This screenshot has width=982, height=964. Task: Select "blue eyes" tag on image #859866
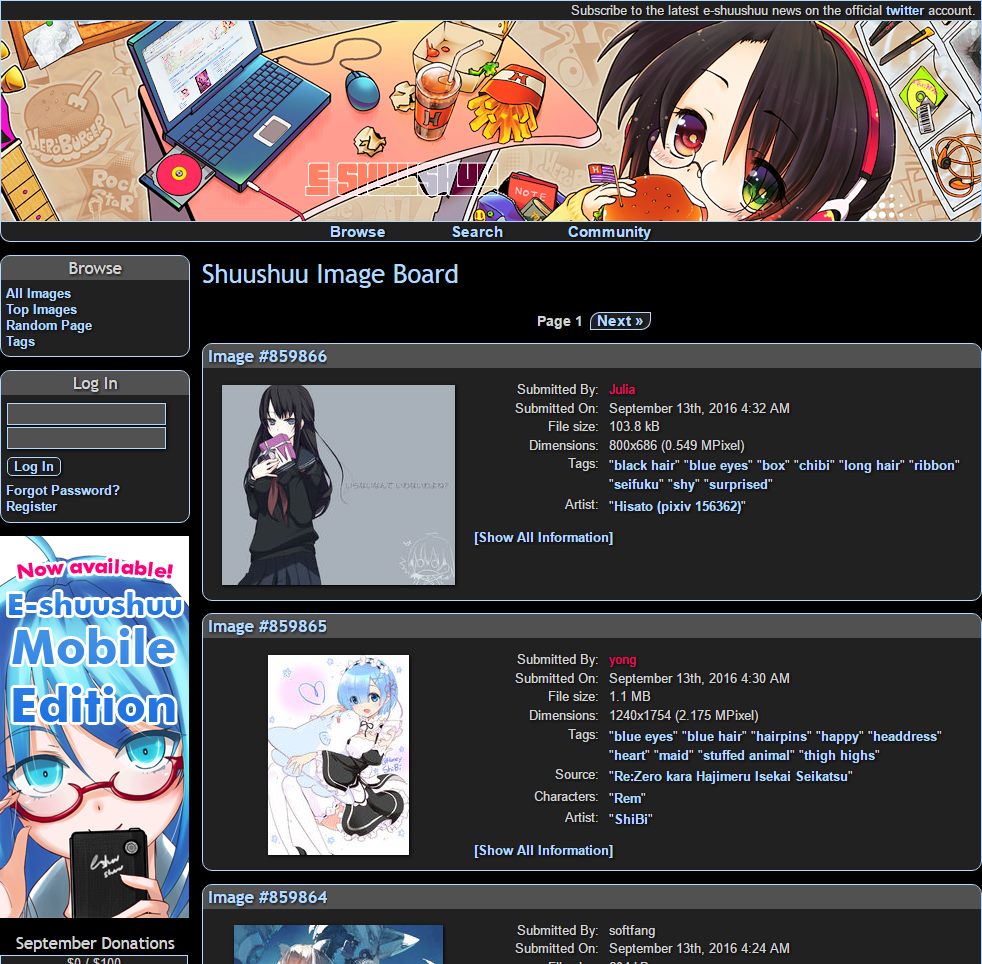coord(718,465)
